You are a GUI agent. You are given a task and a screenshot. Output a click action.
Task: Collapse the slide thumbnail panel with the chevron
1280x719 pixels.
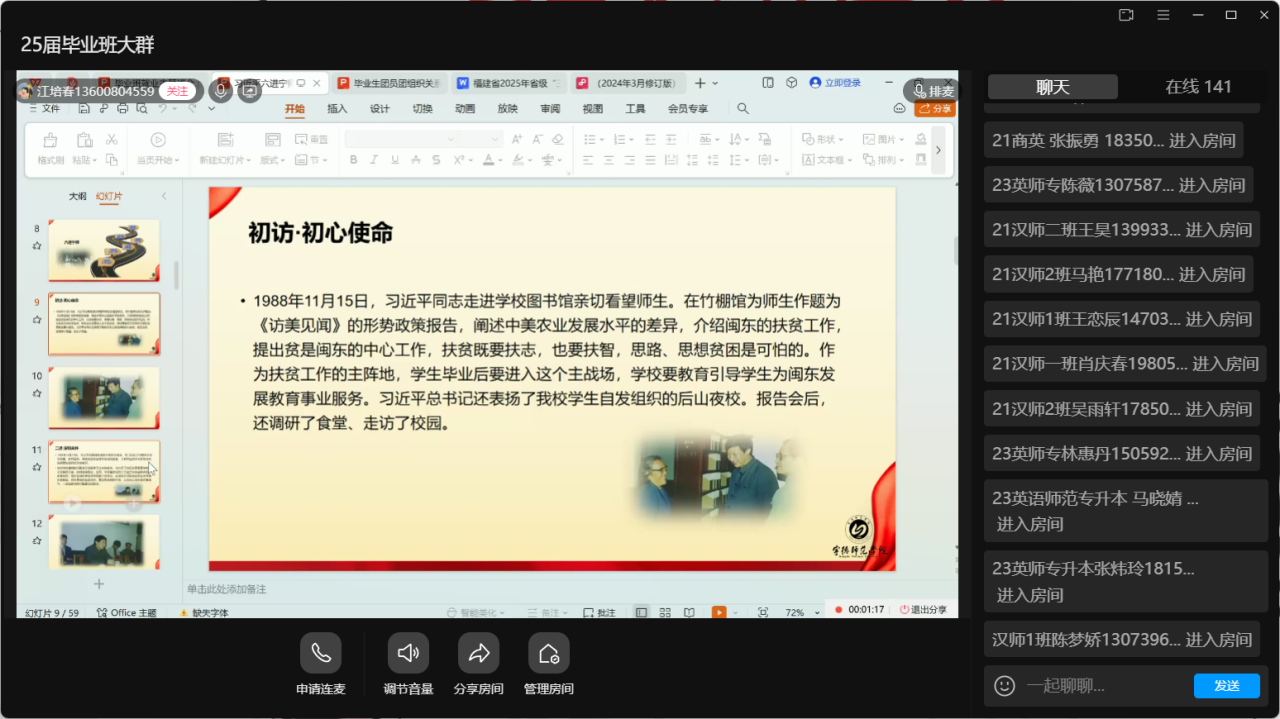coord(164,197)
